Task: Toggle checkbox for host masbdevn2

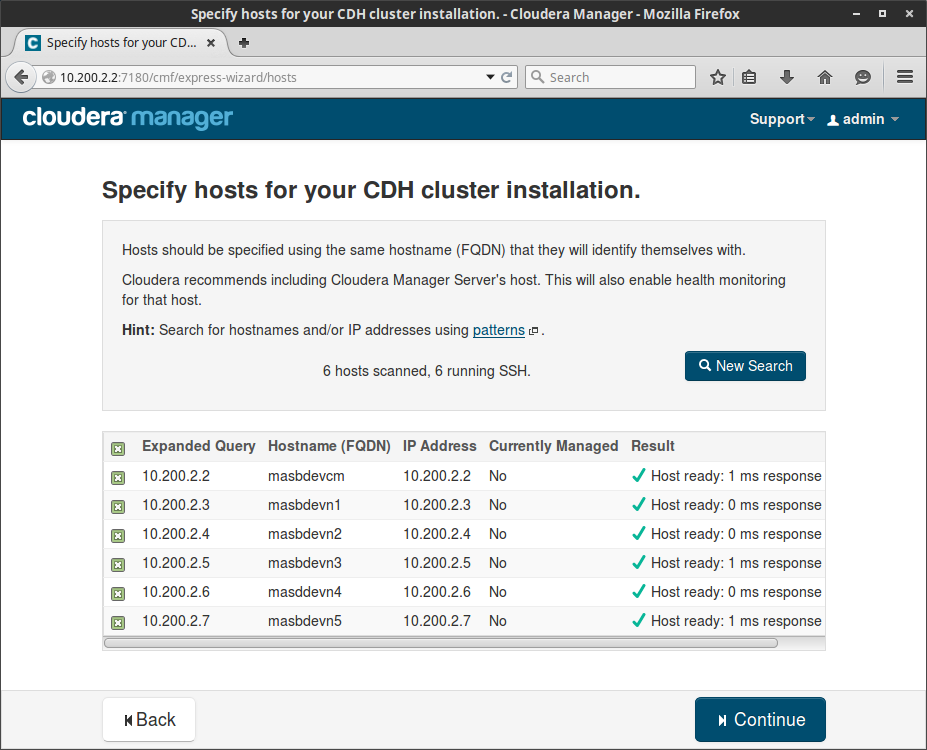Action: coord(118,535)
